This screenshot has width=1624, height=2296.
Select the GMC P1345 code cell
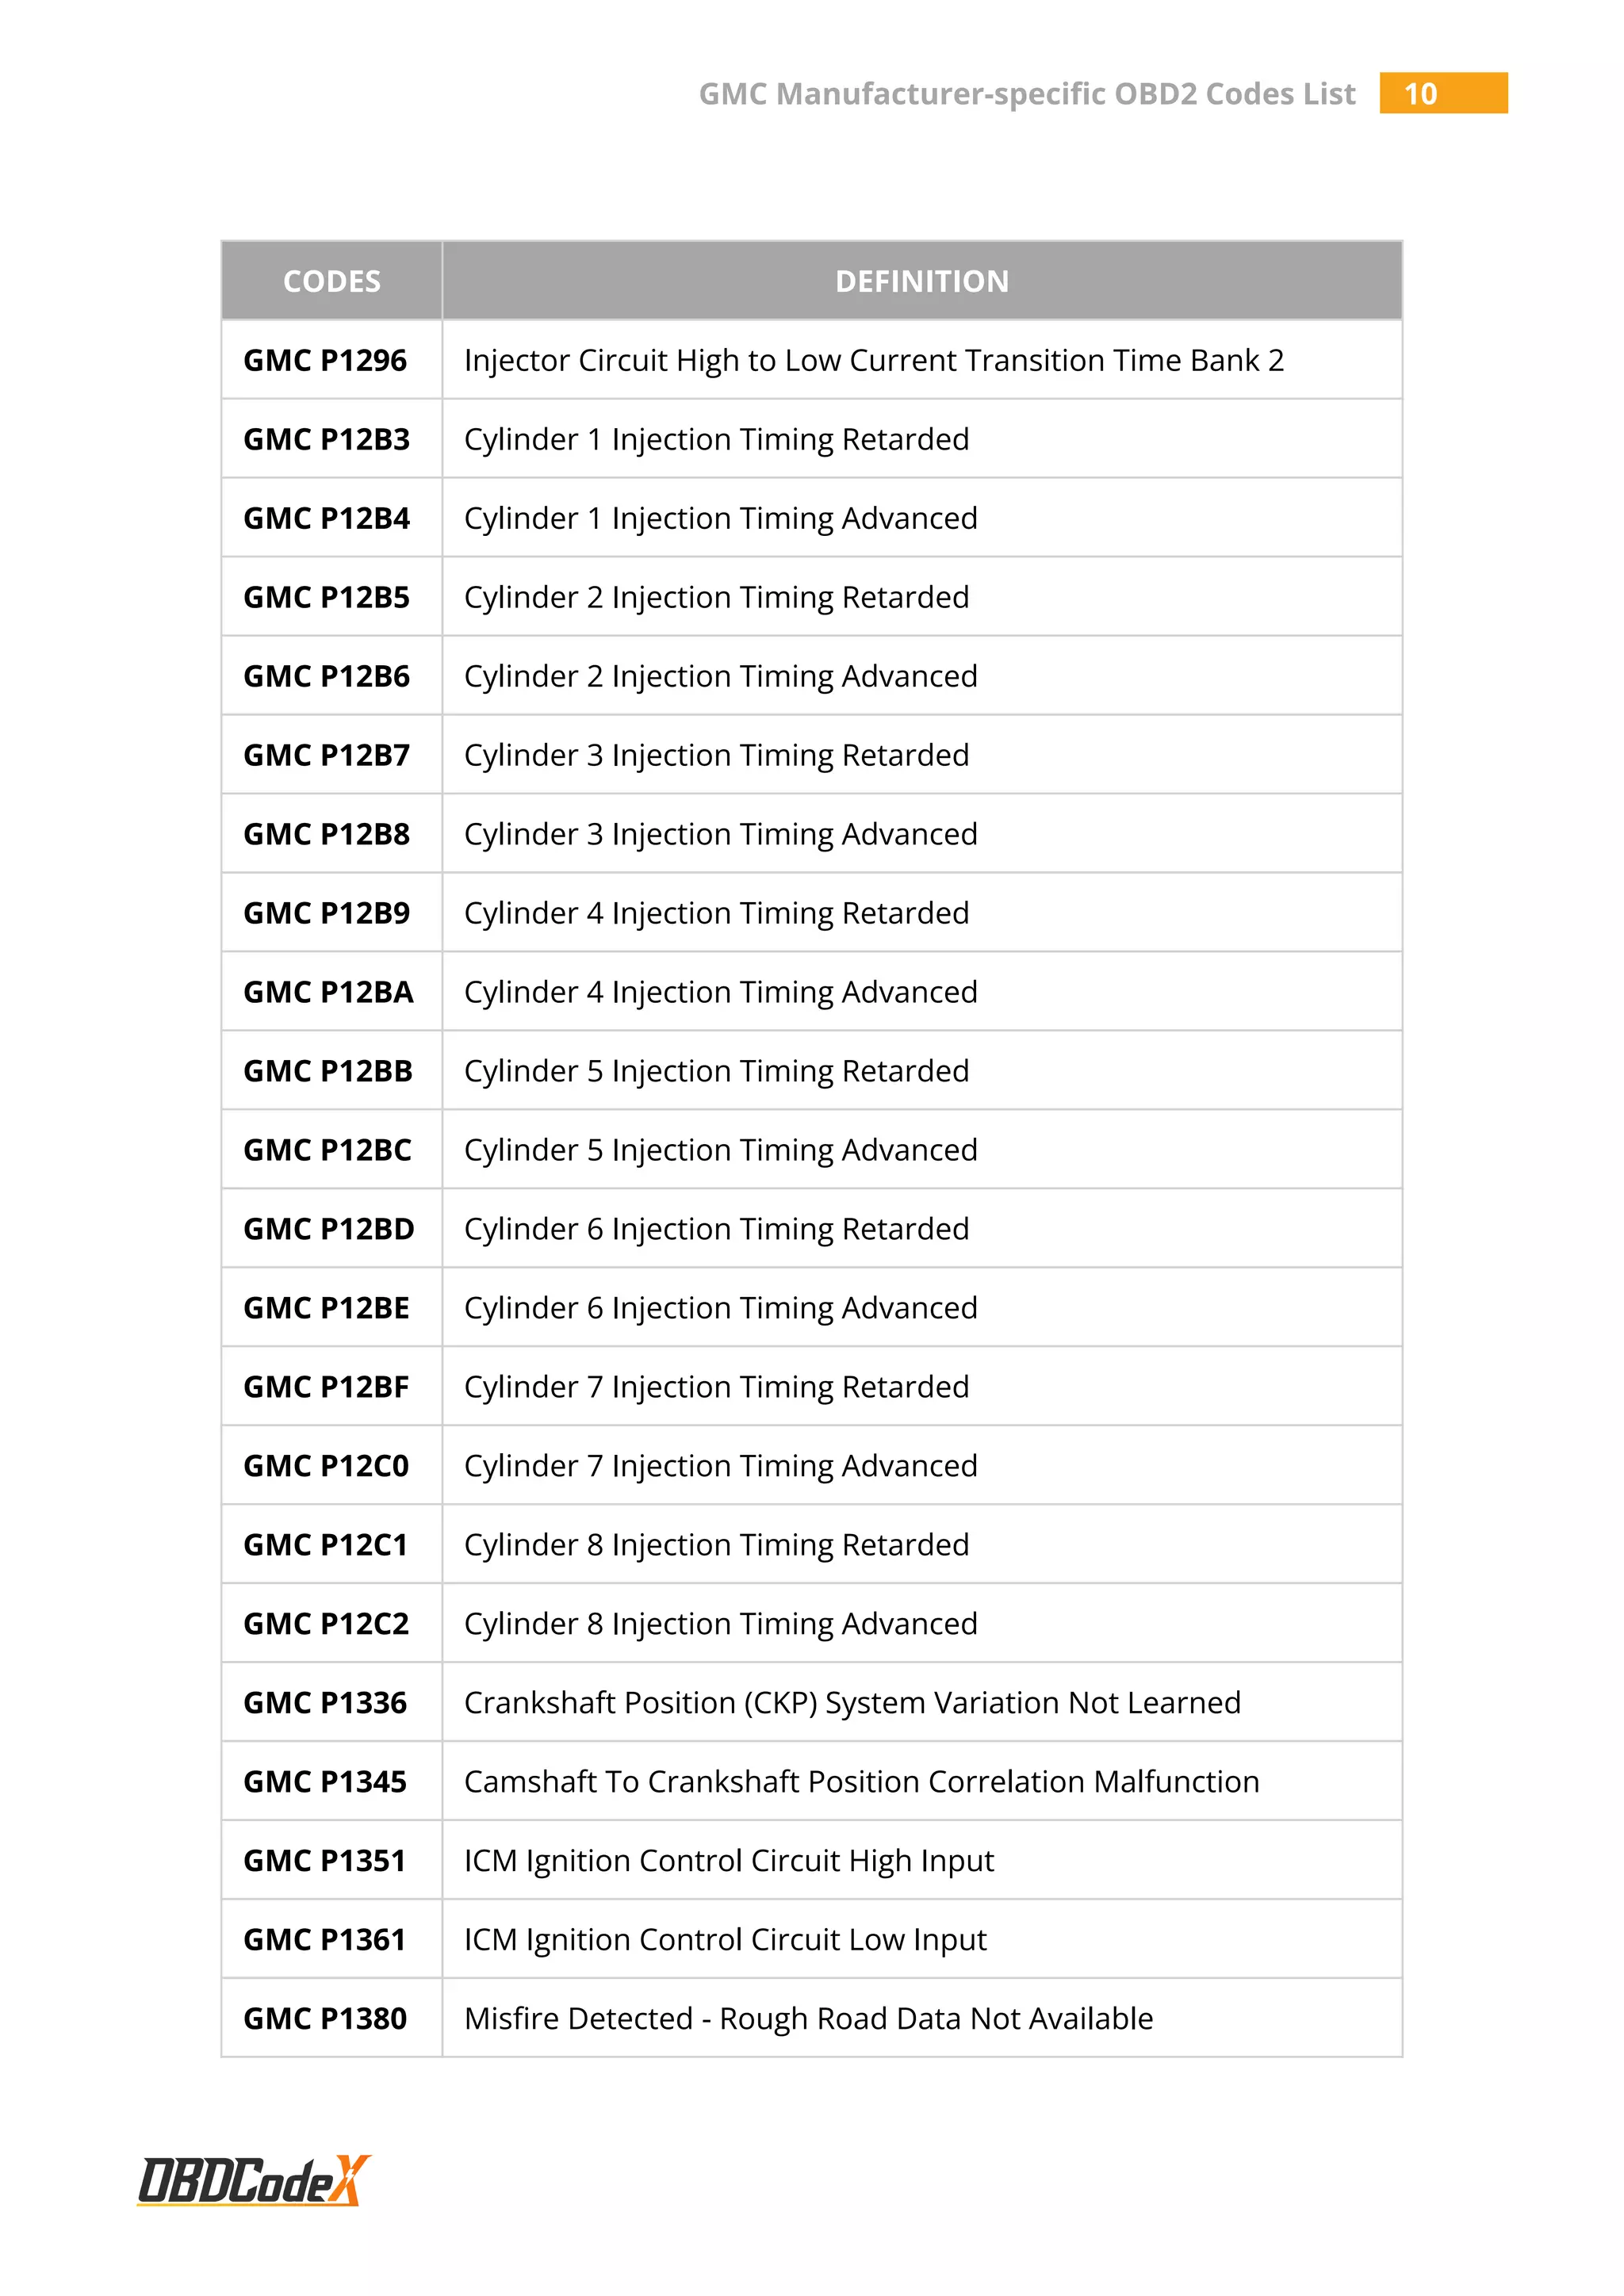(x=332, y=1782)
